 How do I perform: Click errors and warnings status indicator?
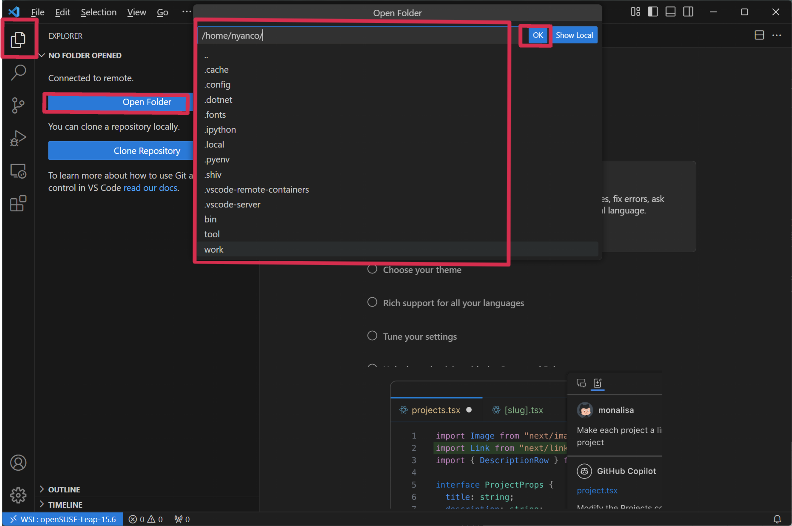[x=145, y=519]
